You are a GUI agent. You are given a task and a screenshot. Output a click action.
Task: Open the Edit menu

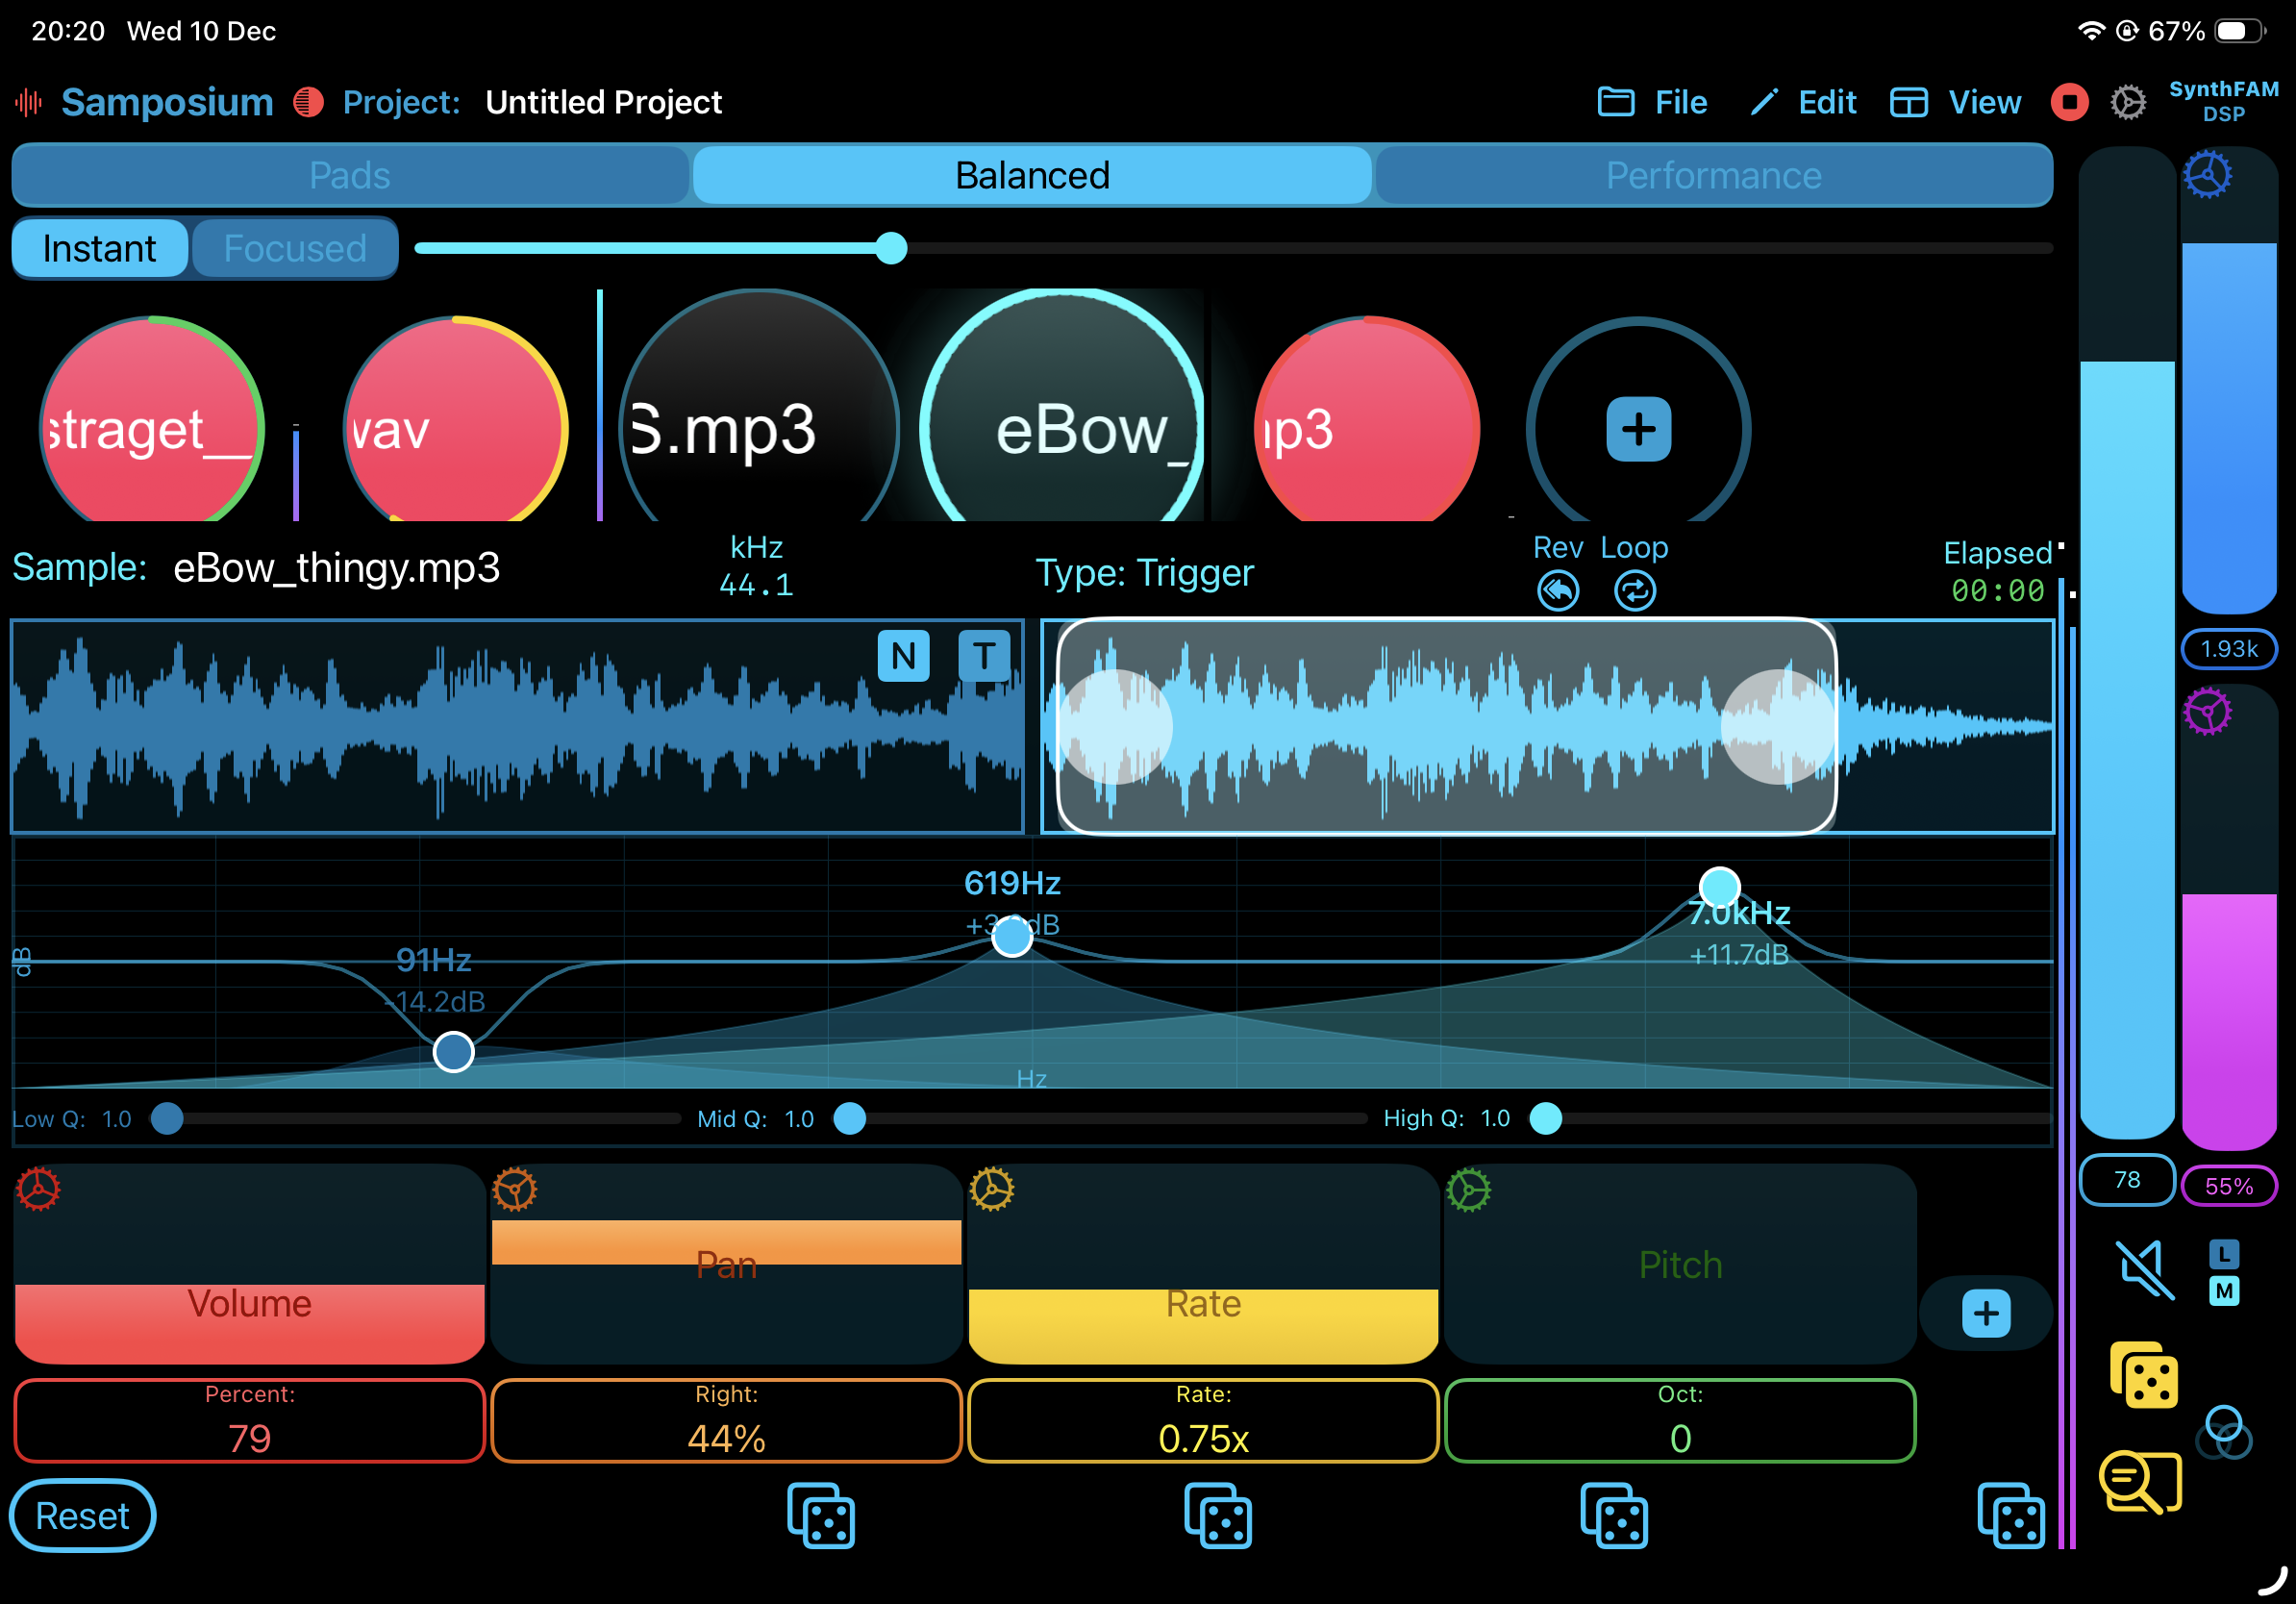click(x=1803, y=102)
